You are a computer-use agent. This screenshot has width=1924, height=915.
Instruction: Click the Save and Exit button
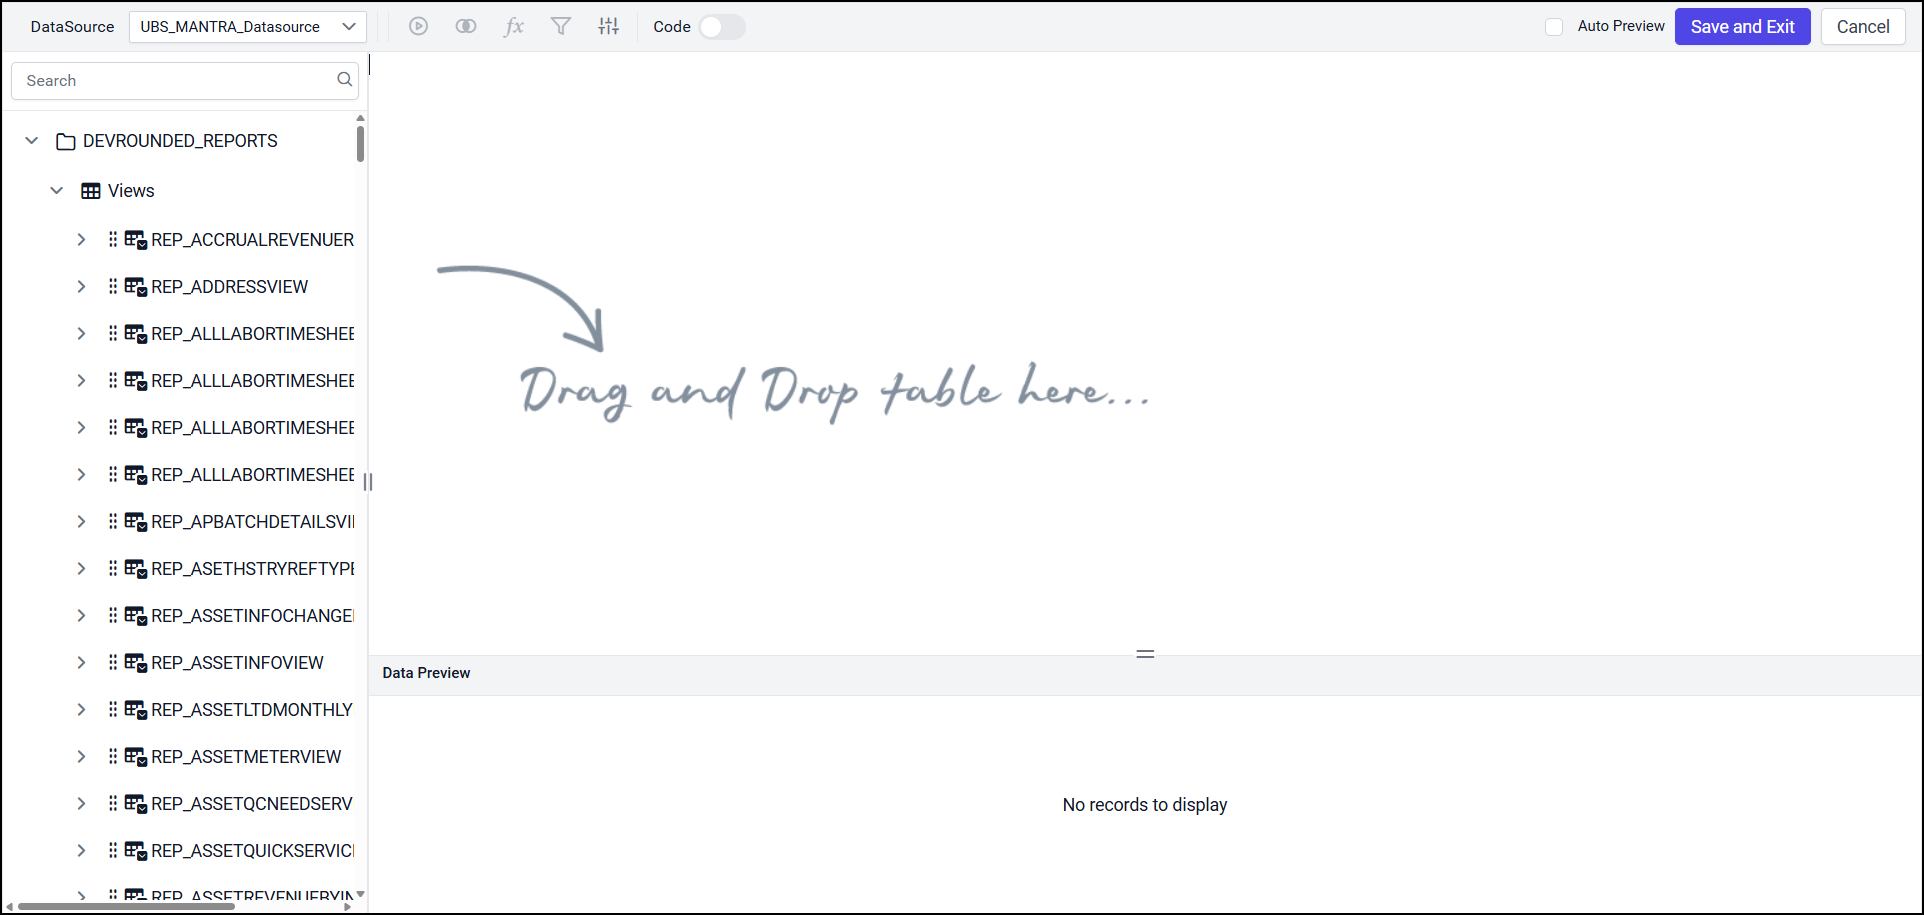click(1742, 27)
